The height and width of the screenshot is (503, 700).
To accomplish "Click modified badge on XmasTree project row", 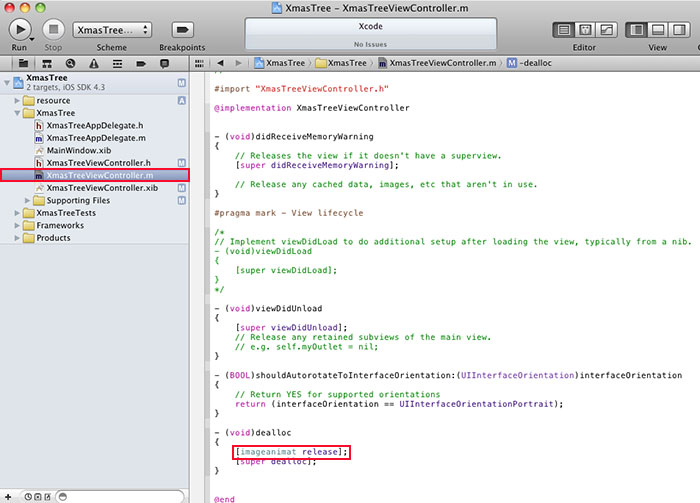I will pos(181,83).
